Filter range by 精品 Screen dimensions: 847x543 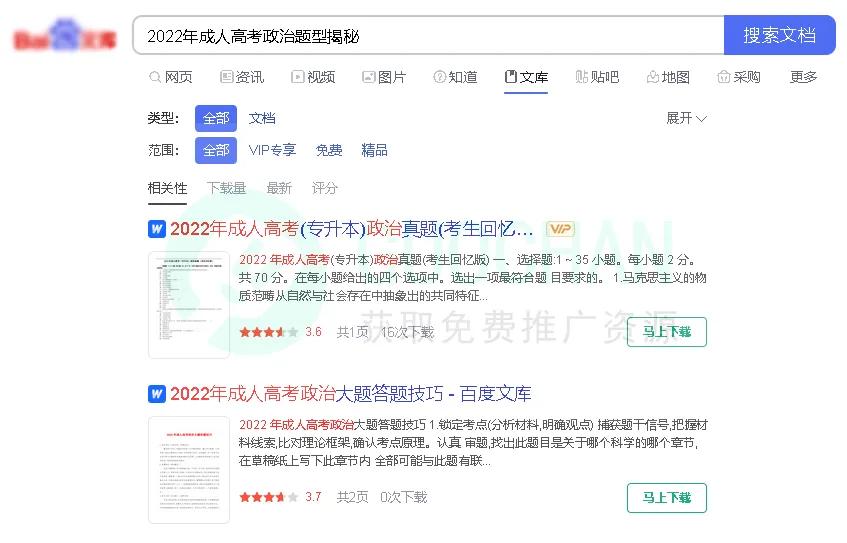pos(374,150)
